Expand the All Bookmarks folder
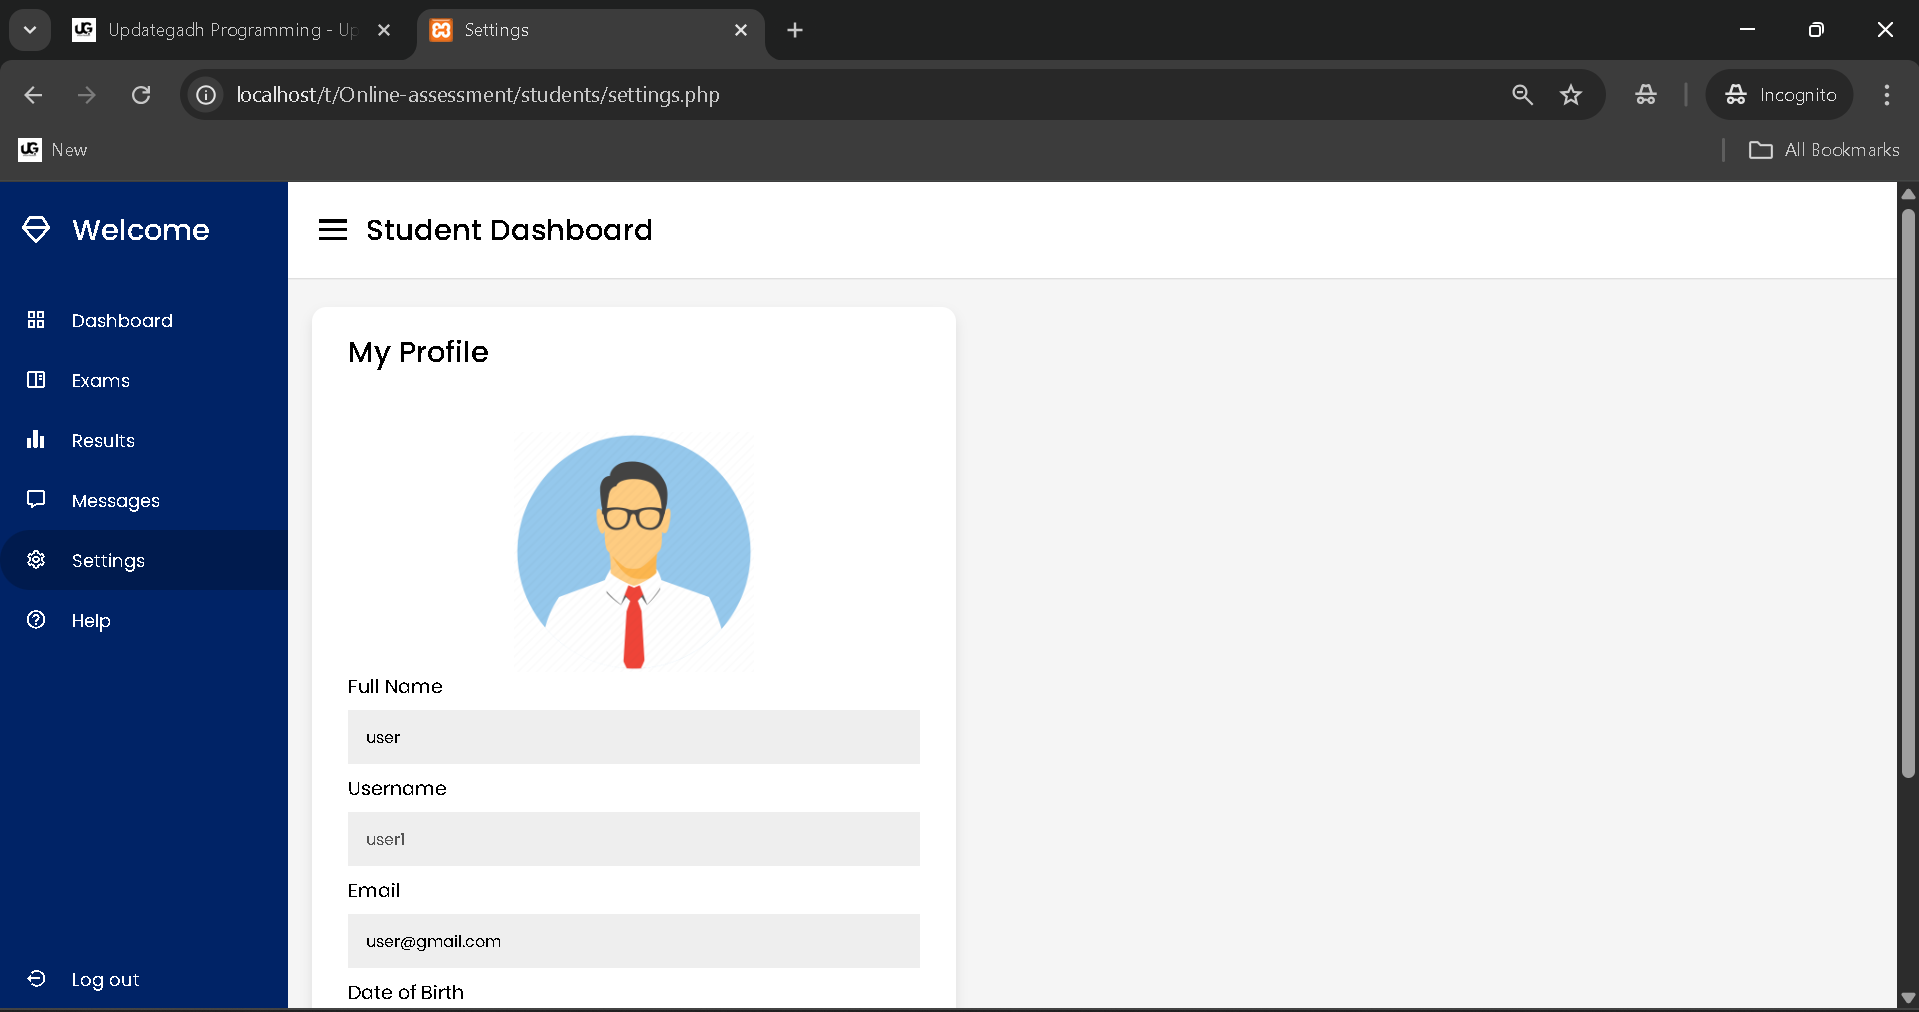The height and width of the screenshot is (1012, 1919). (1824, 150)
